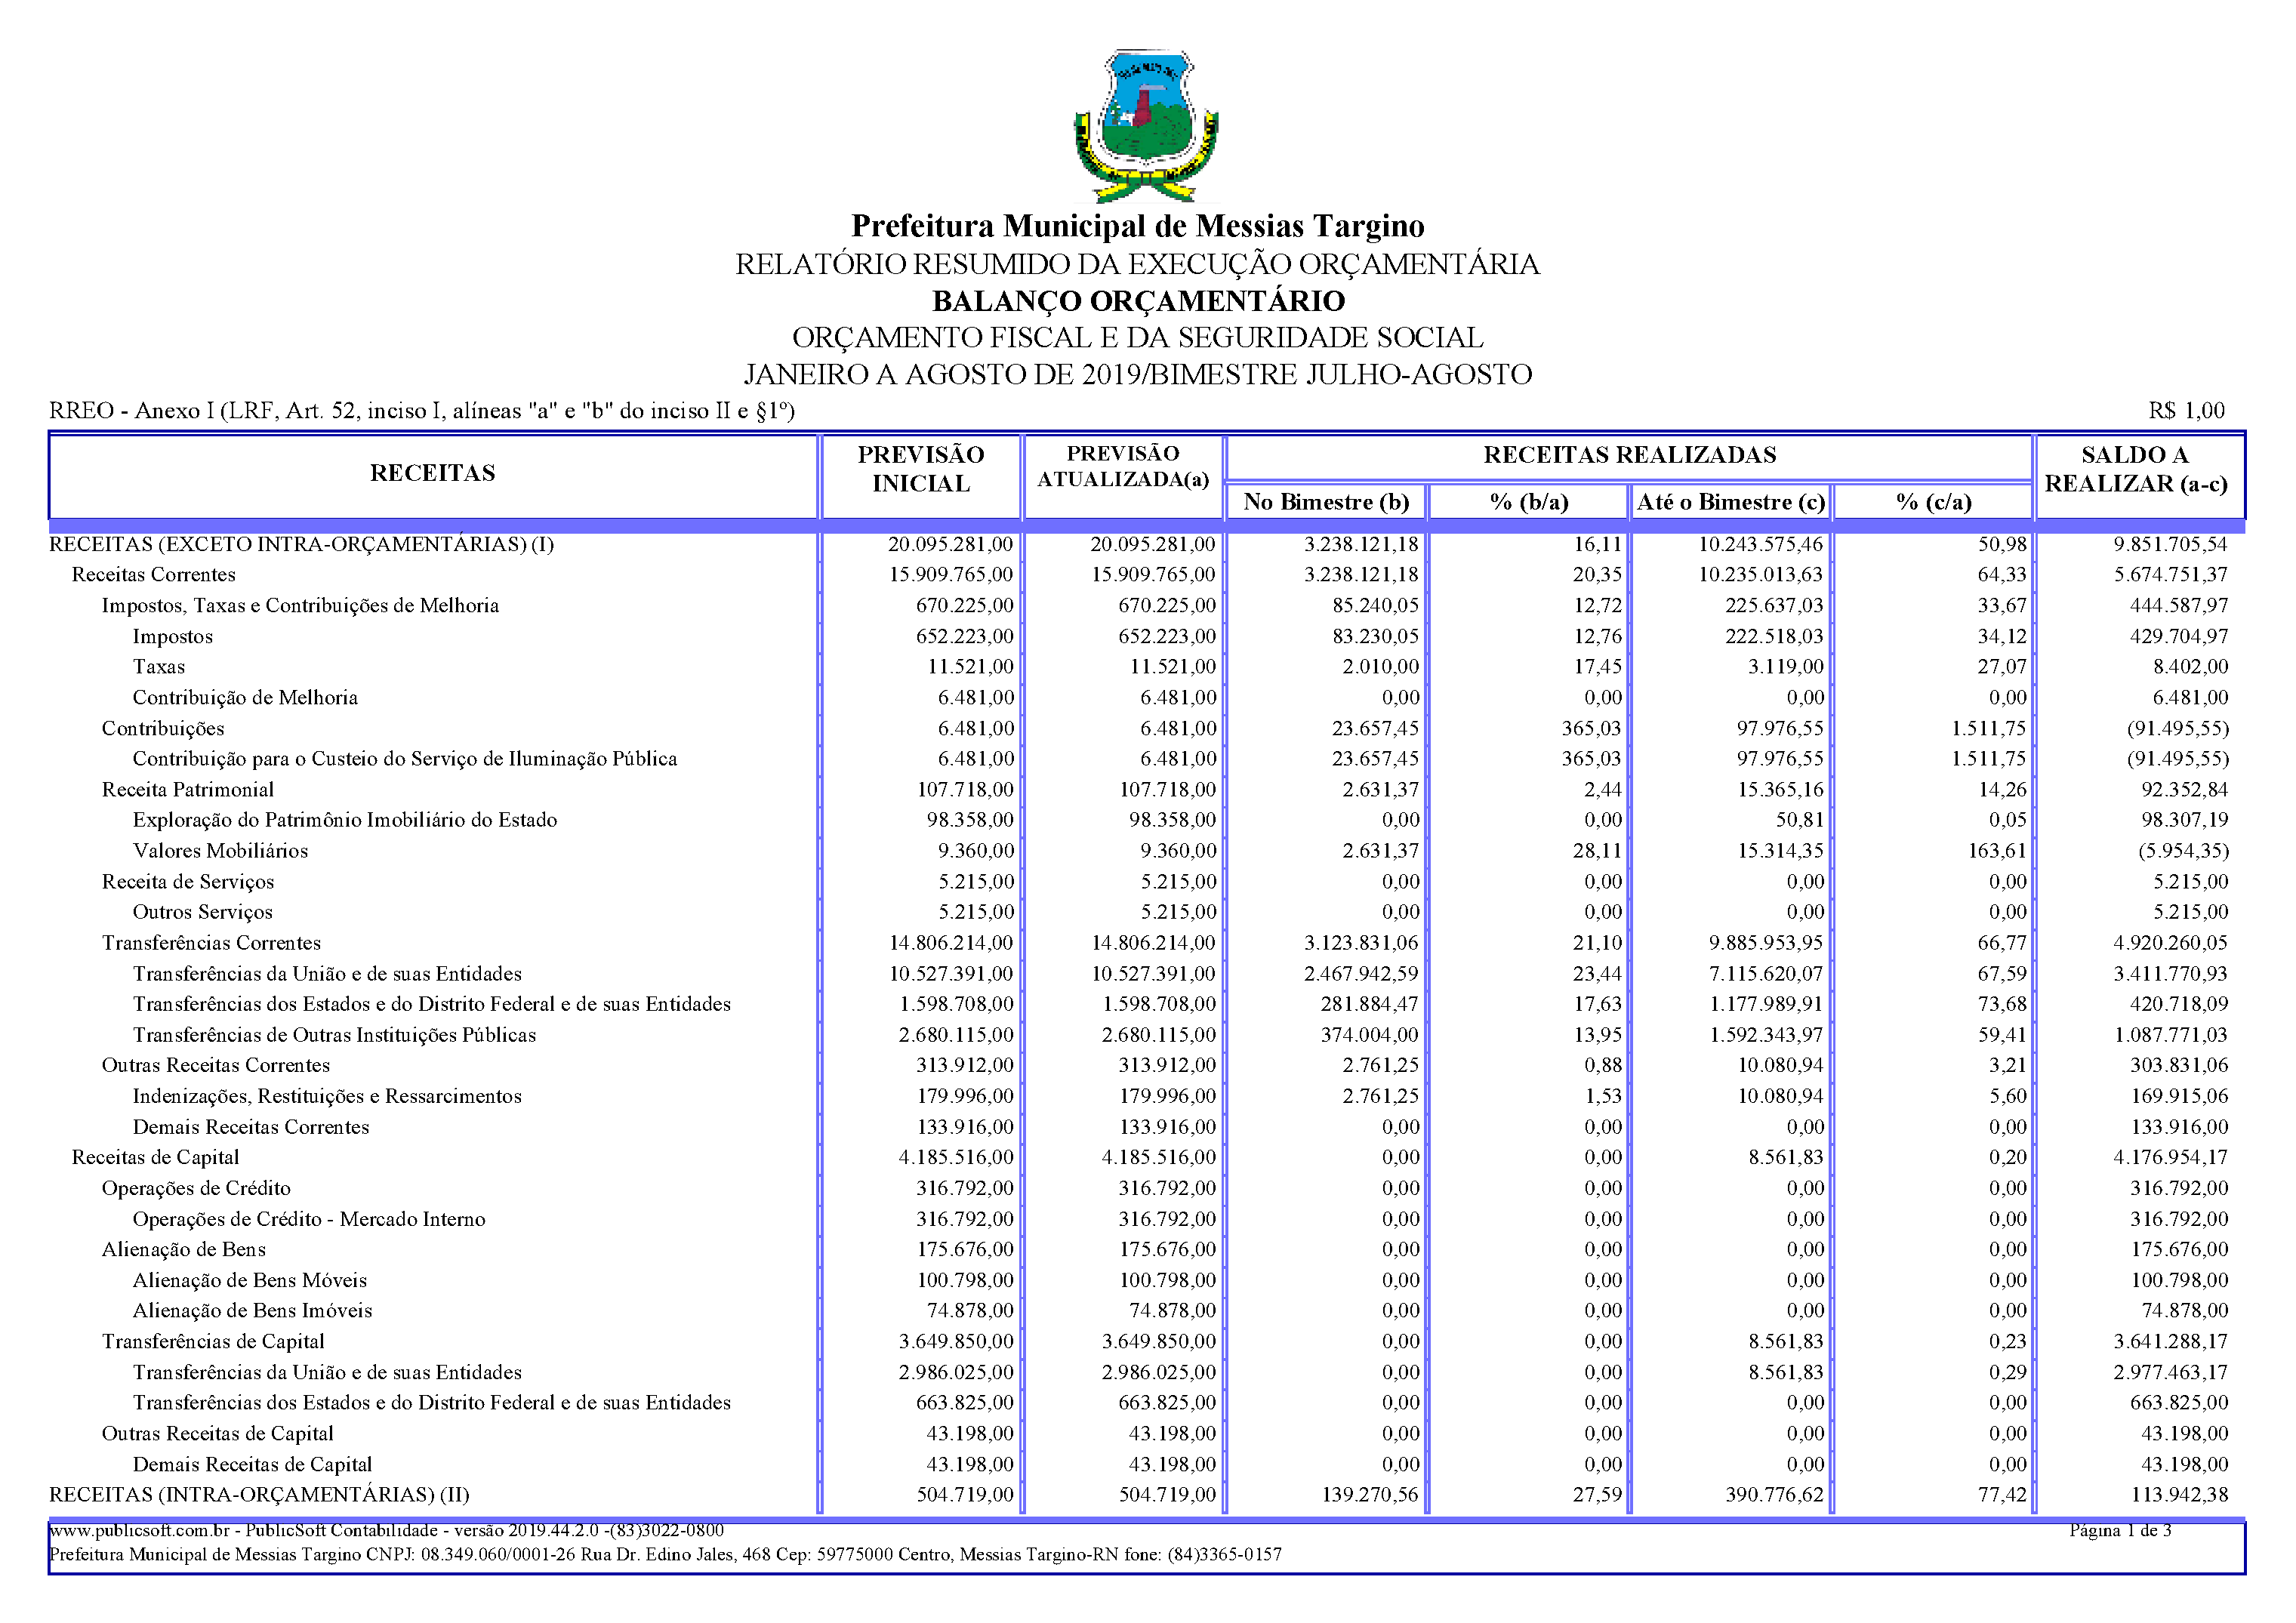Viewport: 2296px width, 1623px height.
Task: Click the Prefeitura Municipal de Messias Targino title
Action: pos(1137,226)
